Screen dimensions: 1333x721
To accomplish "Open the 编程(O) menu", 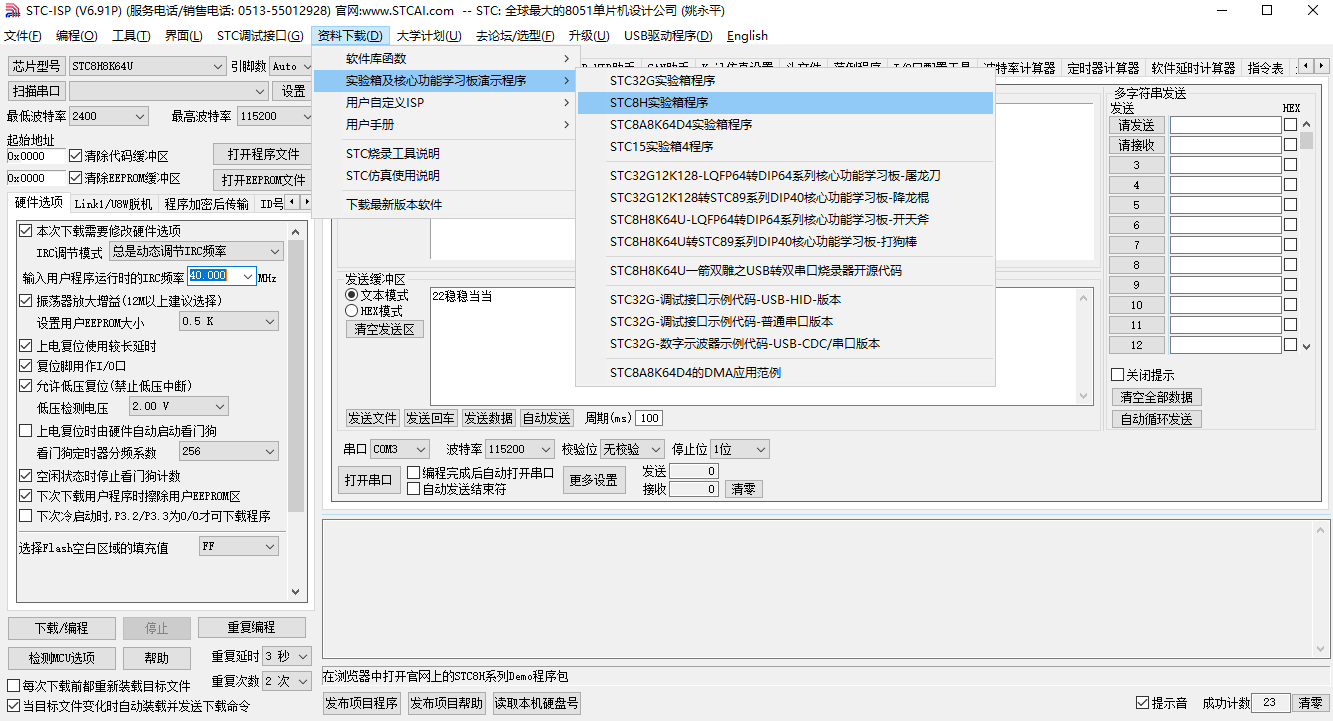I will click(x=77, y=36).
